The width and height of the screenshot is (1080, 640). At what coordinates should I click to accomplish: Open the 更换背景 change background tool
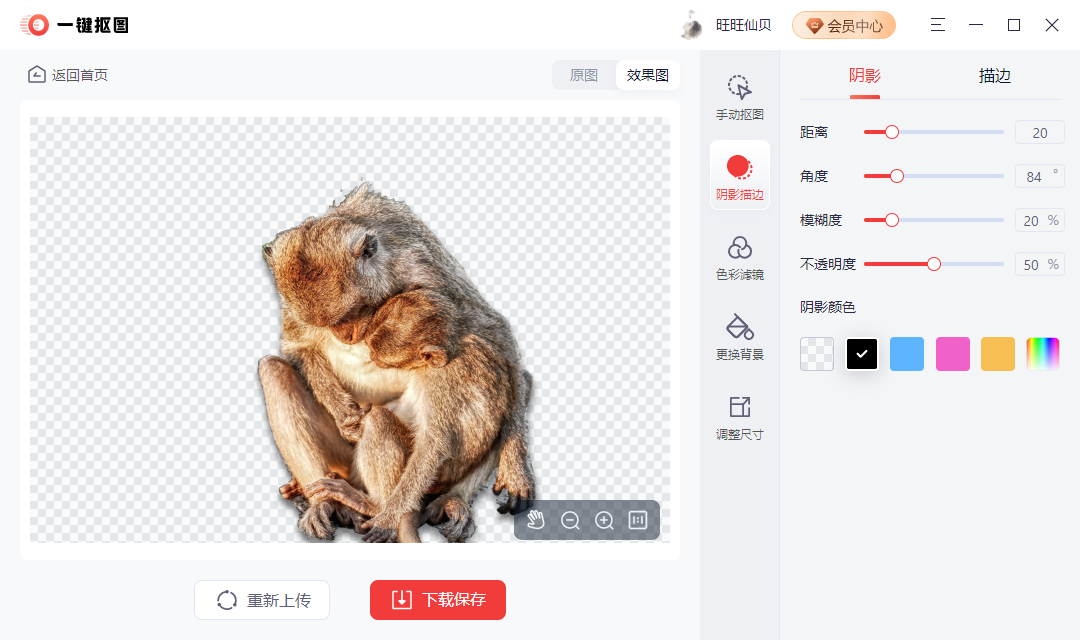tap(739, 335)
